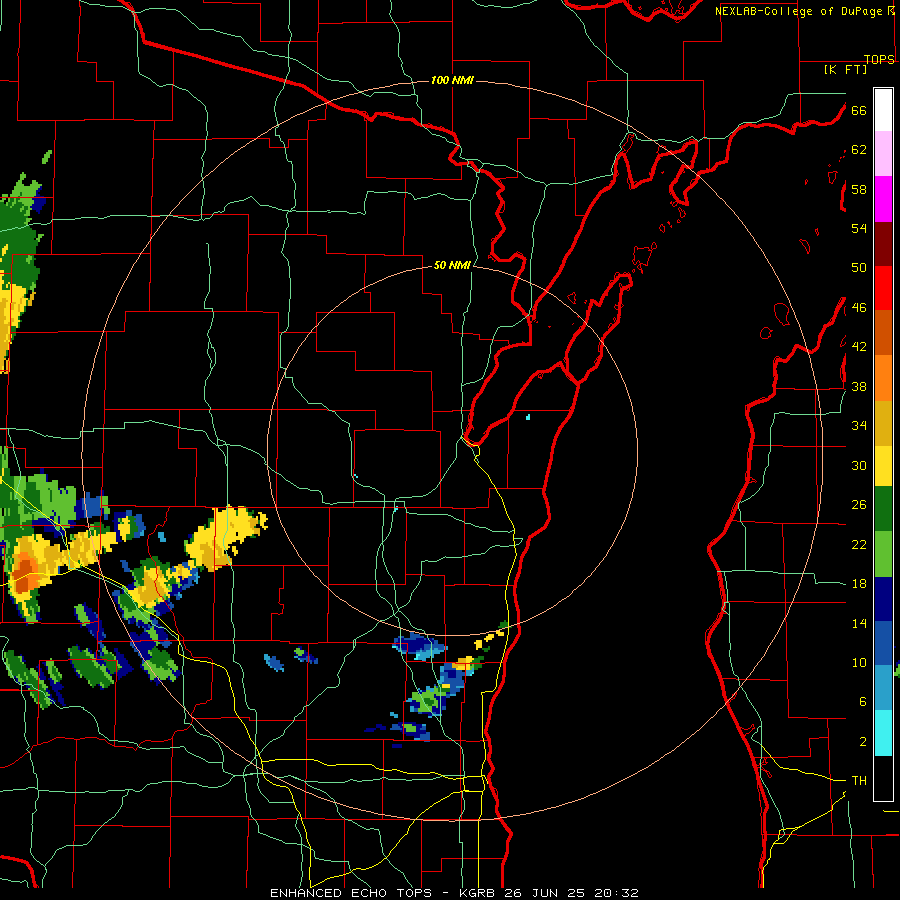Click the legend value 22

pyautogui.click(x=859, y=544)
